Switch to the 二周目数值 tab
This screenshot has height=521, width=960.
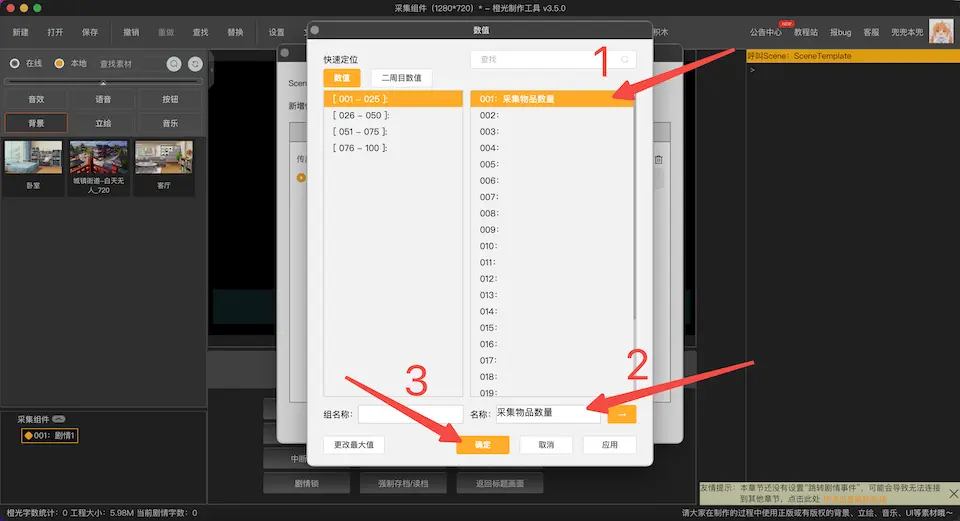[401, 77]
